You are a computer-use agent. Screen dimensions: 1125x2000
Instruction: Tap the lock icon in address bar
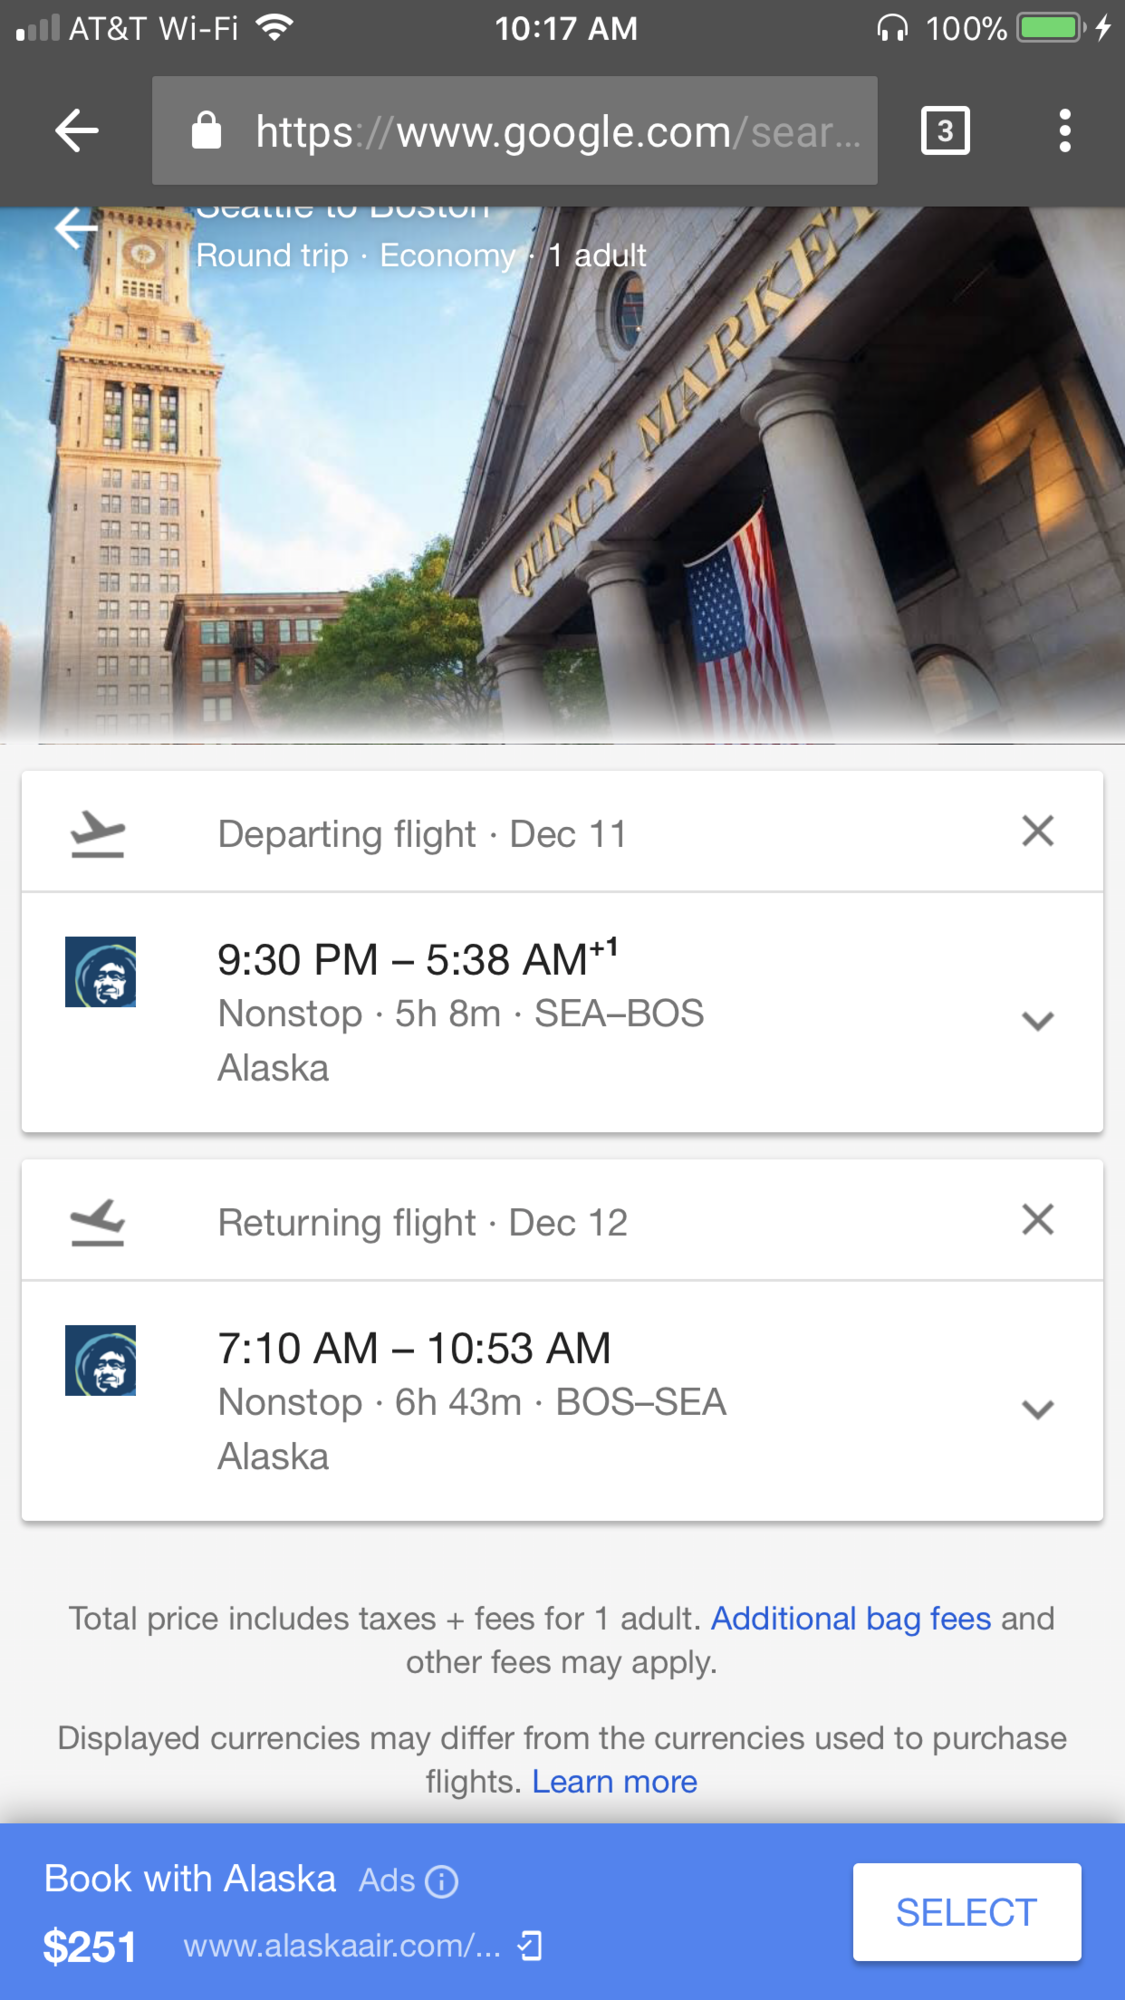pyautogui.click(x=206, y=131)
